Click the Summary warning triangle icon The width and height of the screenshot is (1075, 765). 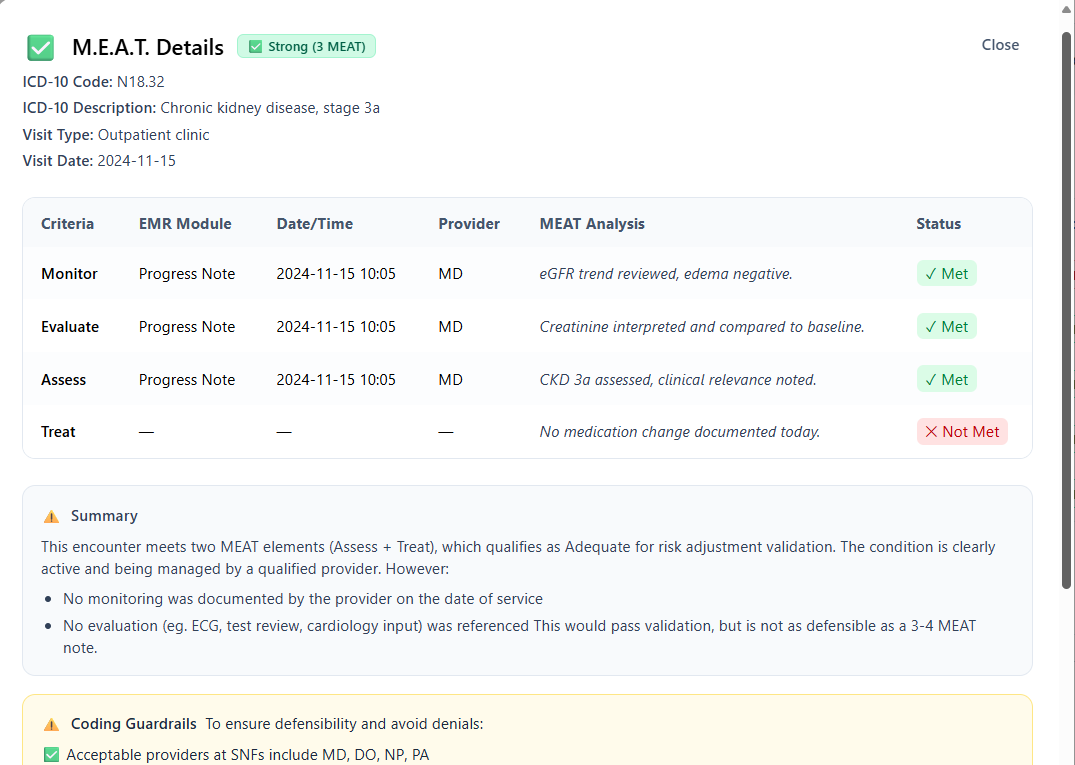click(51, 517)
